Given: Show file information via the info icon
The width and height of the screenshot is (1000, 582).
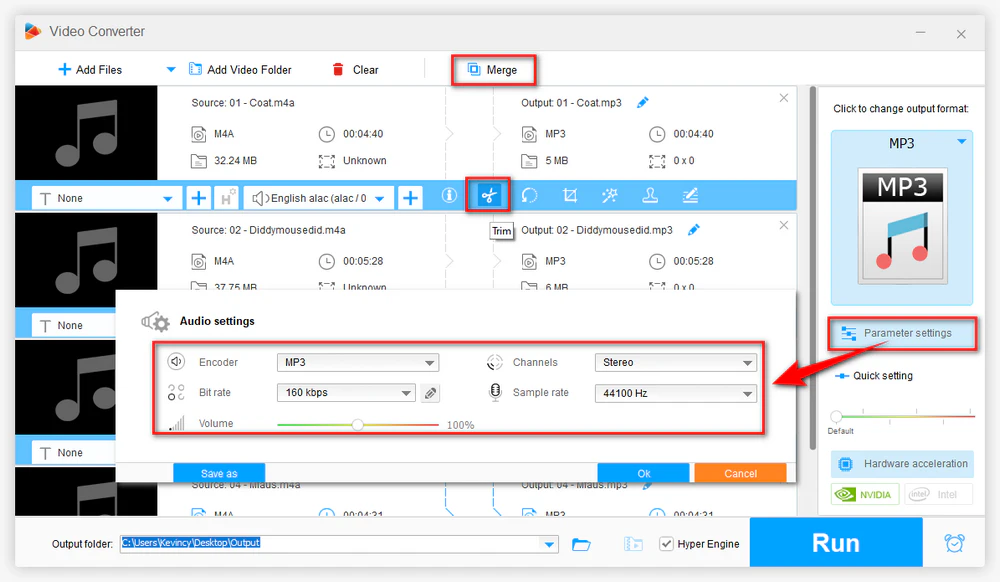Looking at the screenshot, I should tap(449, 196).
